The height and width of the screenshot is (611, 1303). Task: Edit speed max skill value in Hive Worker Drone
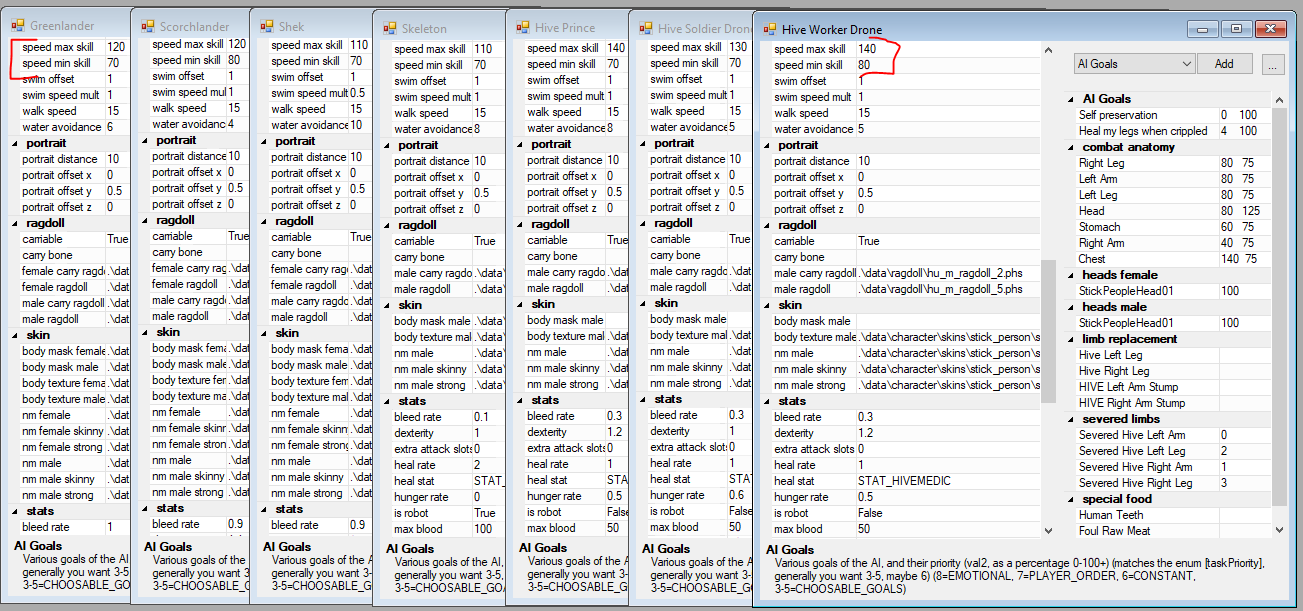point(947,49)
